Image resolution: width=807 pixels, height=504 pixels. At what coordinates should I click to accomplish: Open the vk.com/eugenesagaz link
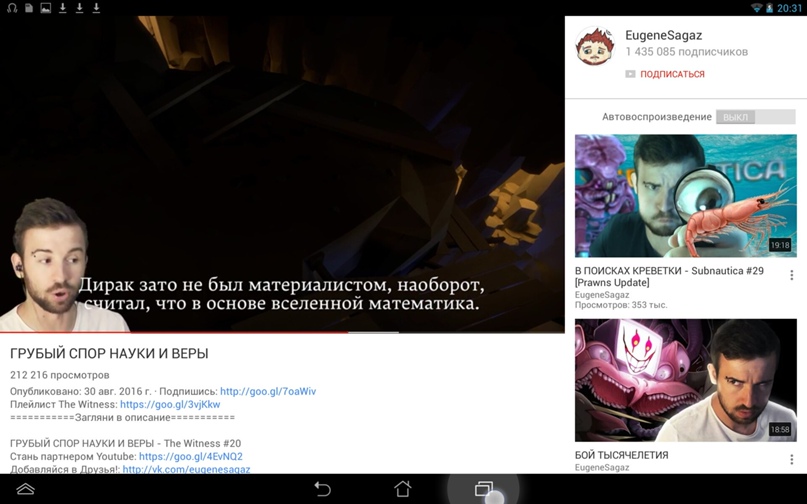[x=186, y=469]
